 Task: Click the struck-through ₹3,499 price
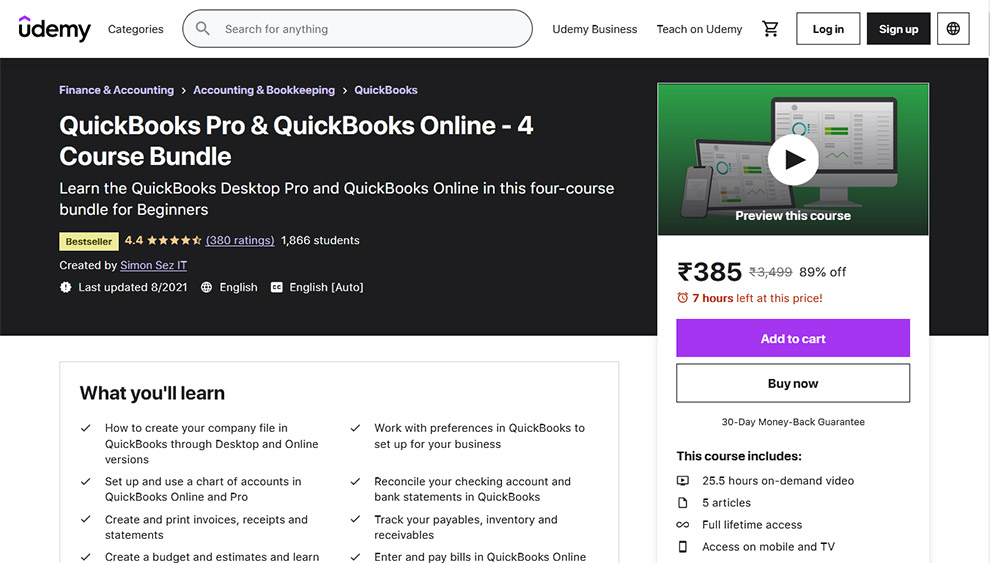click(x=770, y=272)
